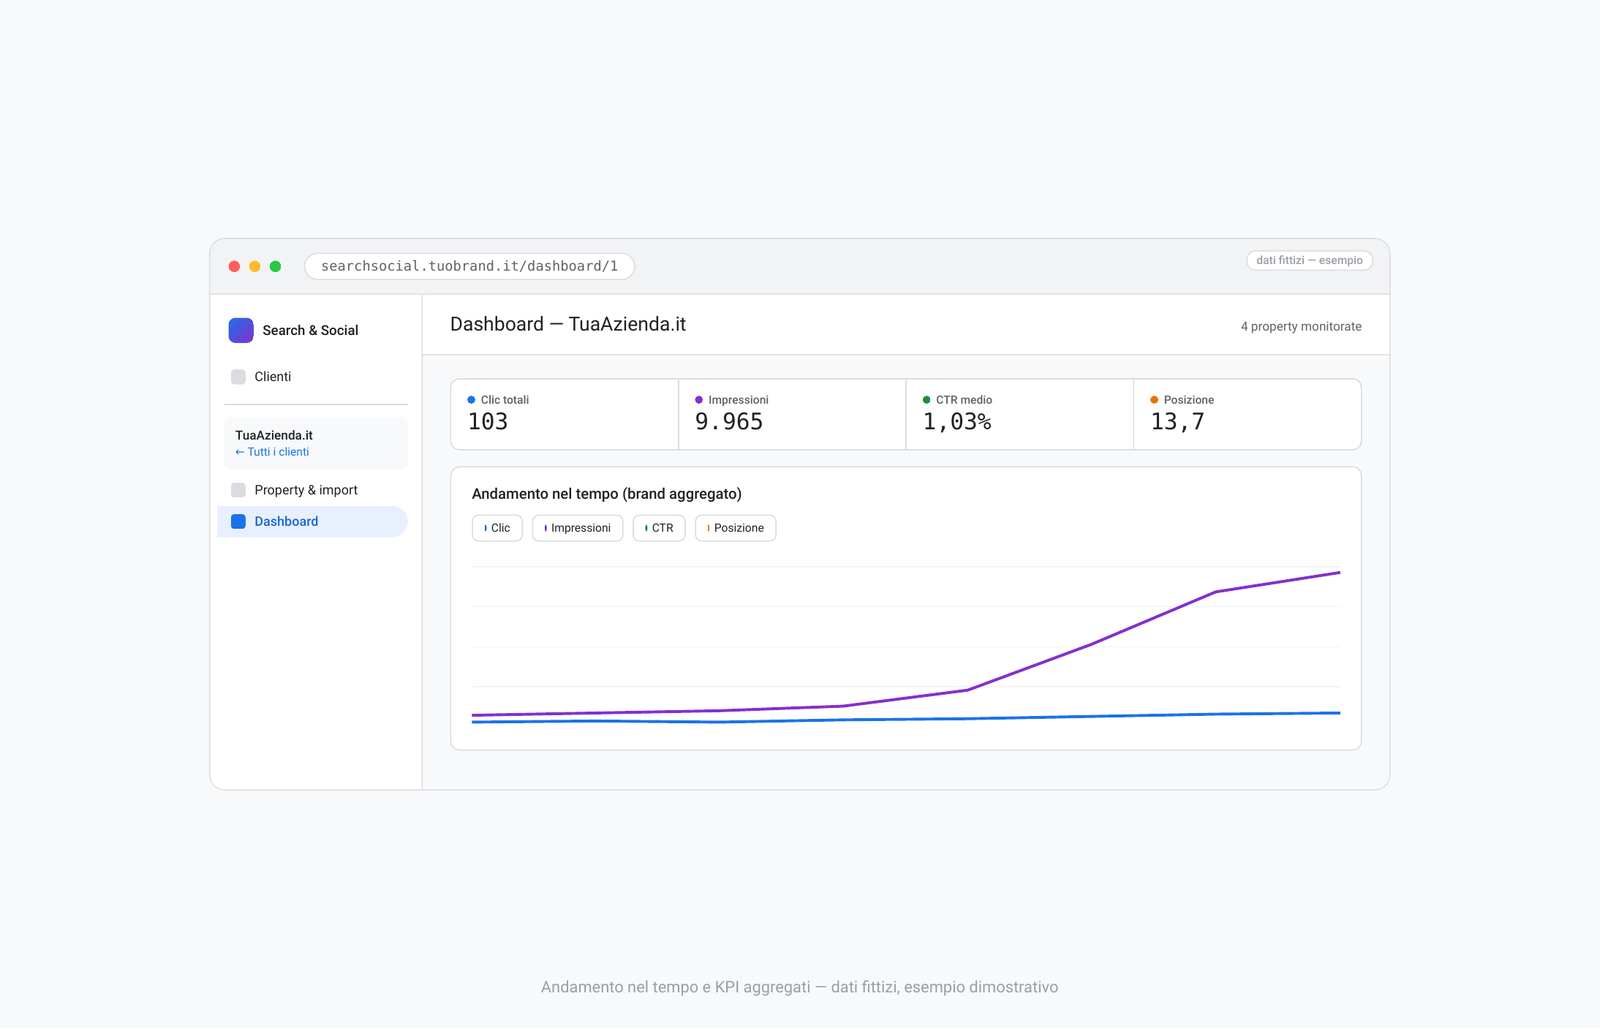
Task: Click the blue Dashboard sidebar icon
Action: (238, 521)
